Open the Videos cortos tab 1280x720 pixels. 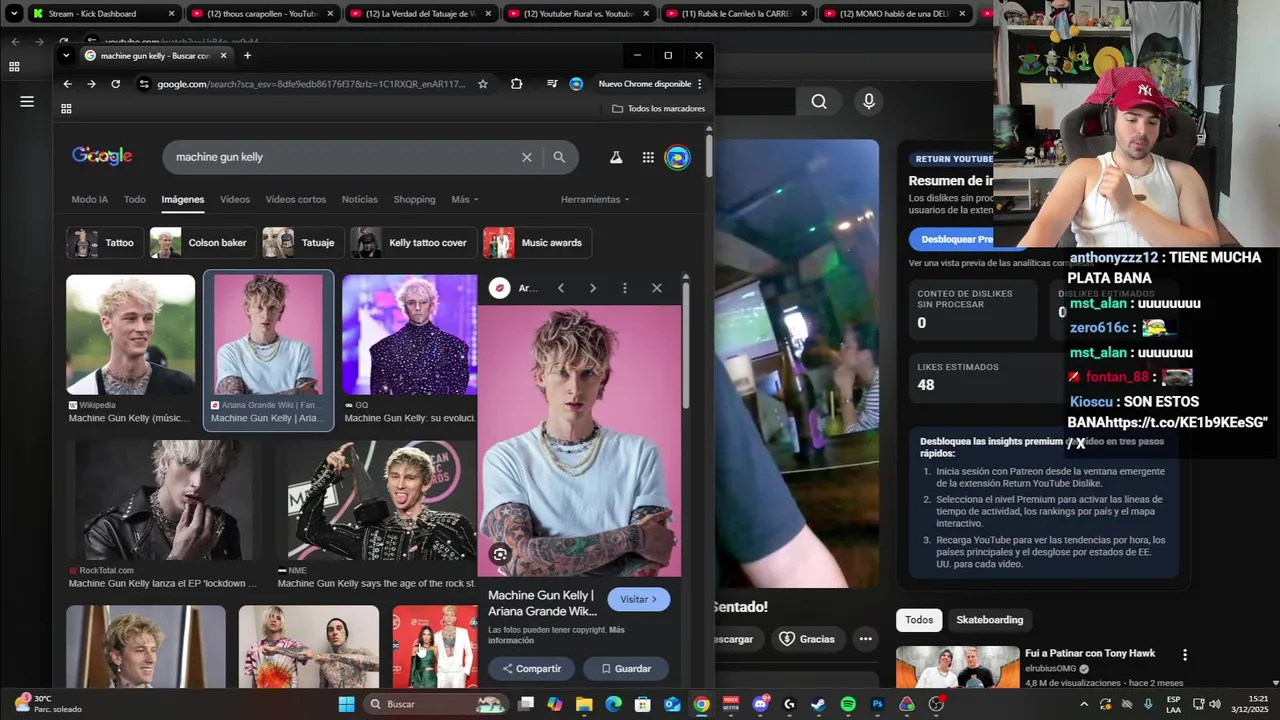pos(296,199)
